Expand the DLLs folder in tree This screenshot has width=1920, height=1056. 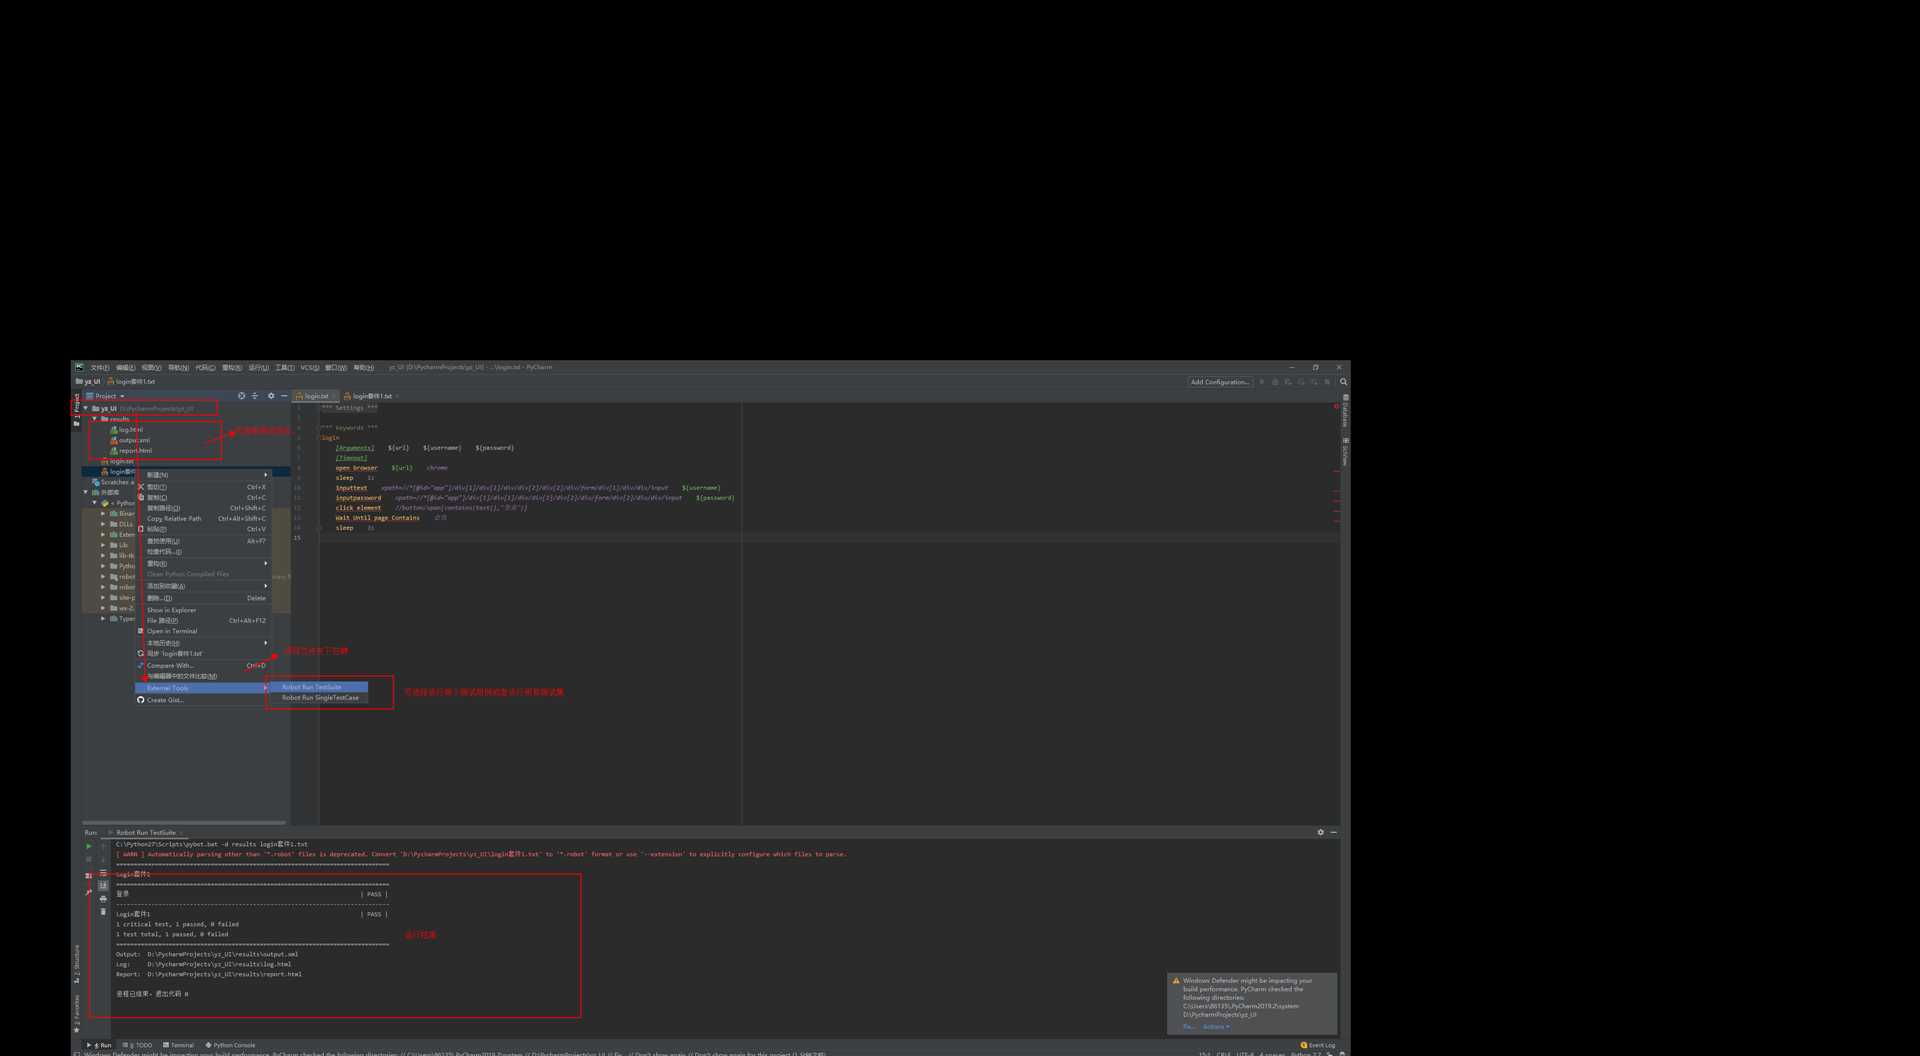103,524
